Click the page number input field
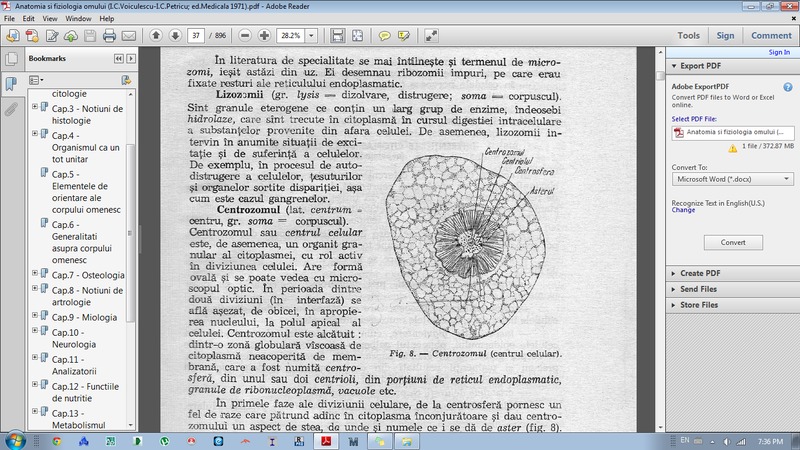Screen dimensions: 800x450 (196, 36)
